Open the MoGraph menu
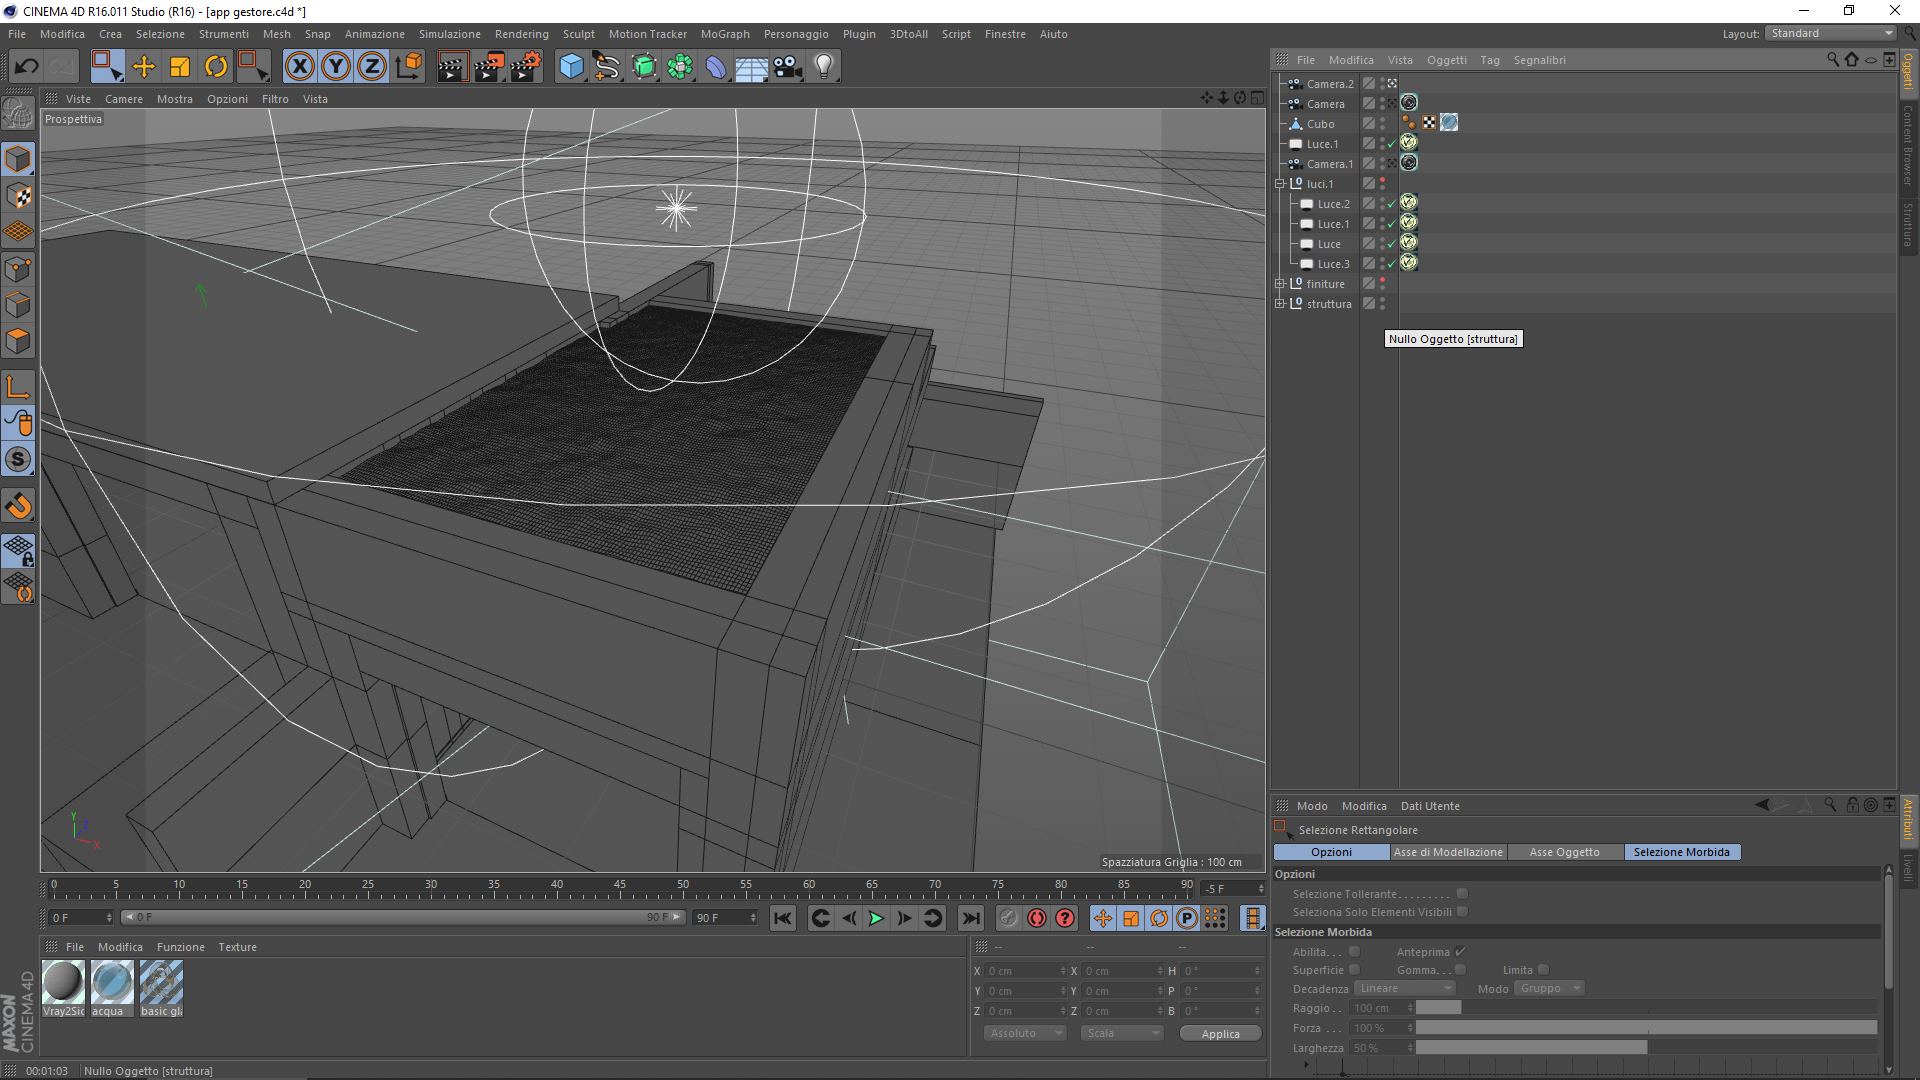This screenshot has height=1080, width=1920. coord(724,34)
